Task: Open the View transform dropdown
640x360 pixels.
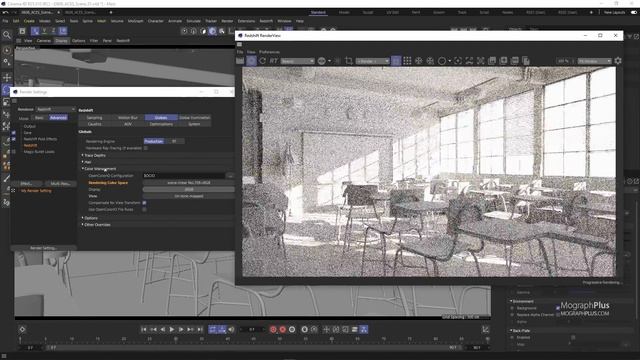Action: click(189, 196)
